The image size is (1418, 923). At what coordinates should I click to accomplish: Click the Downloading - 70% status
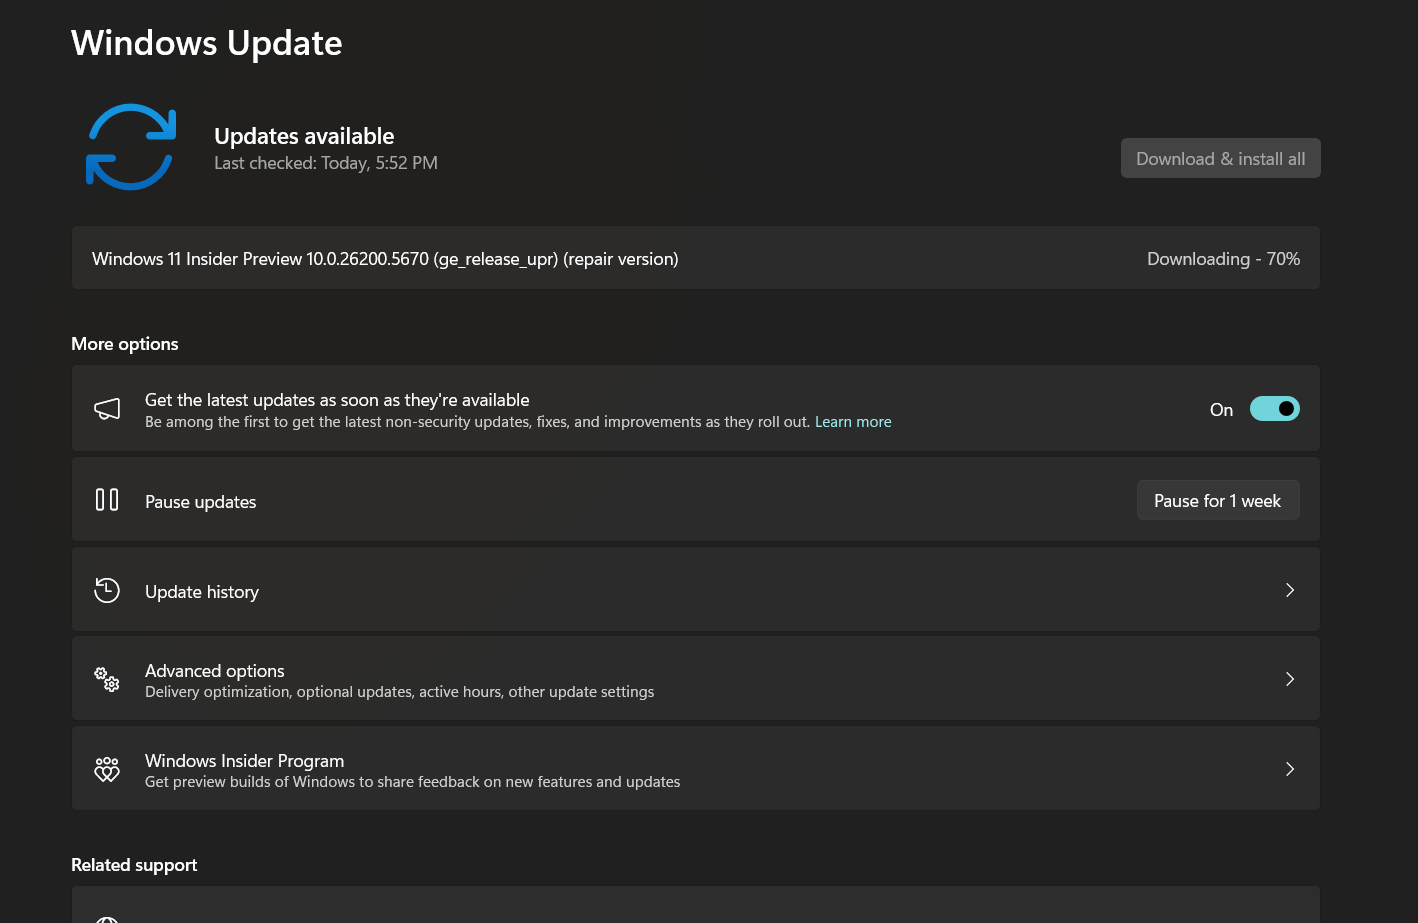click(x=1224, y=259)
